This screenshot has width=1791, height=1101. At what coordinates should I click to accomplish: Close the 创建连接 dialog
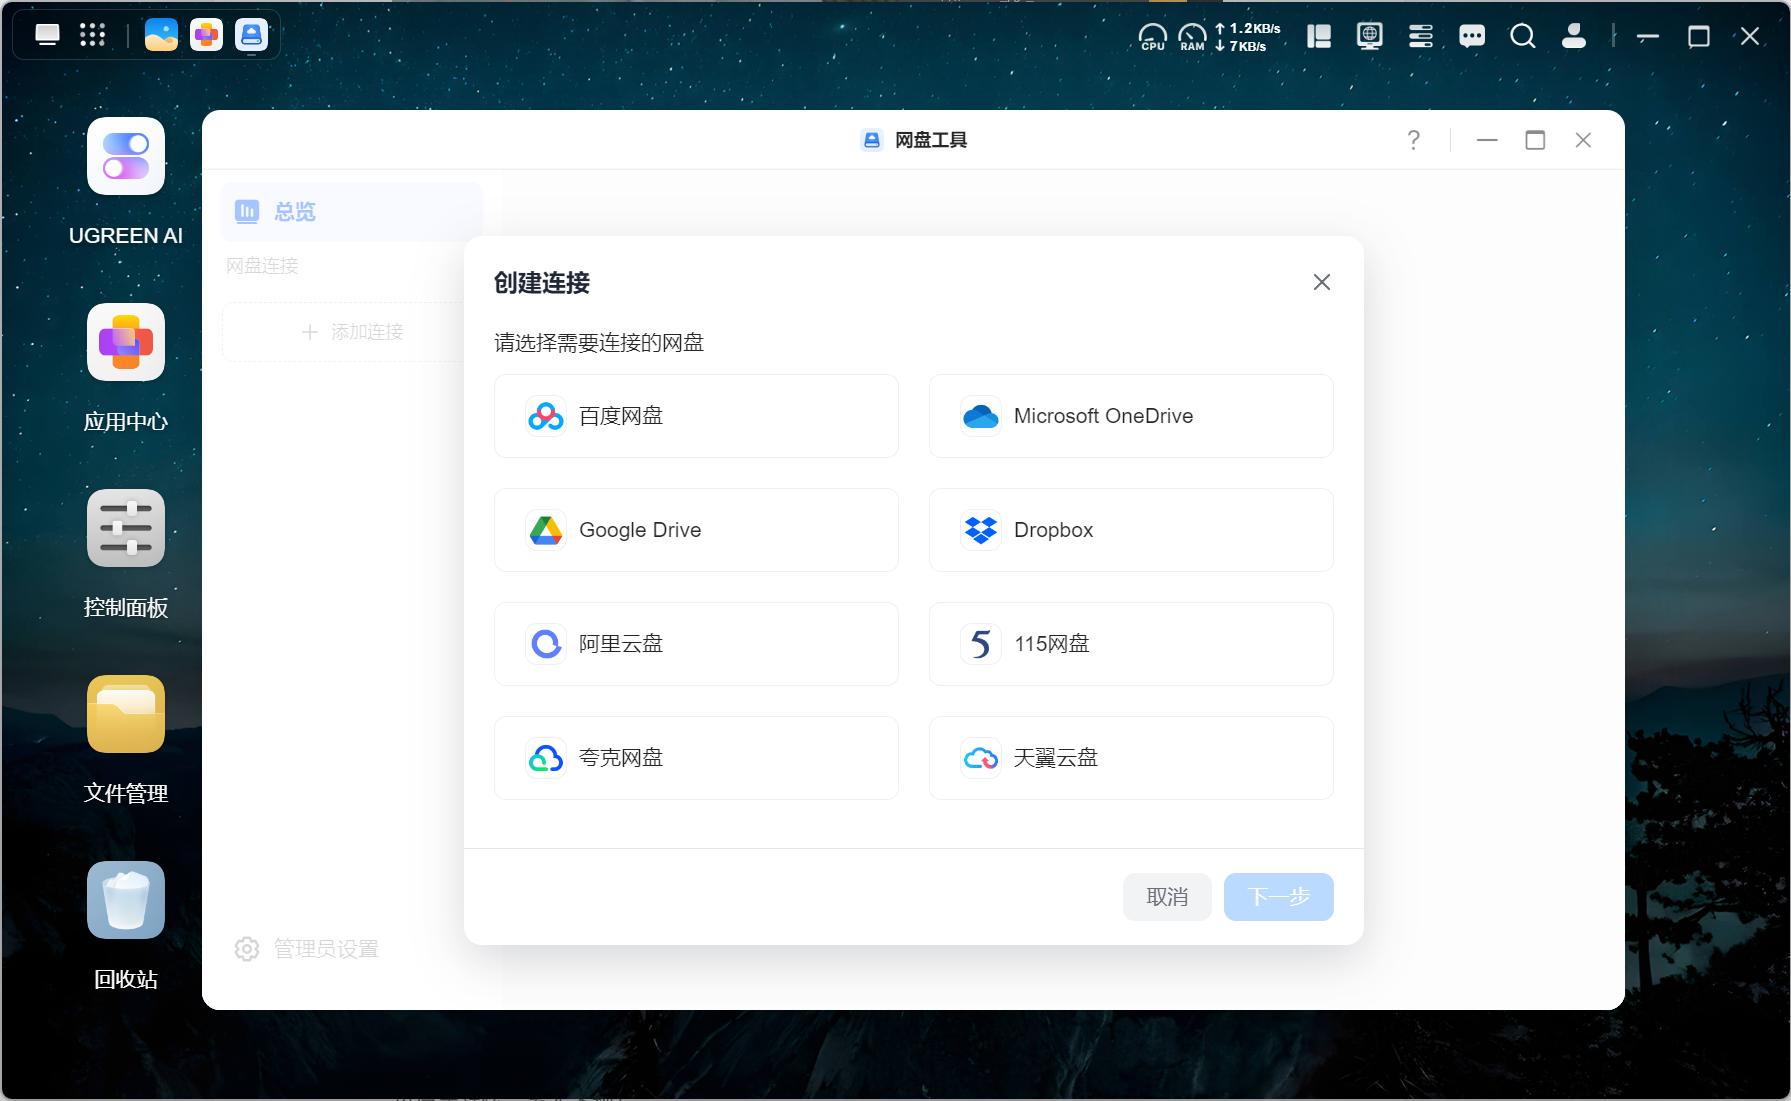pos(1321,282)
